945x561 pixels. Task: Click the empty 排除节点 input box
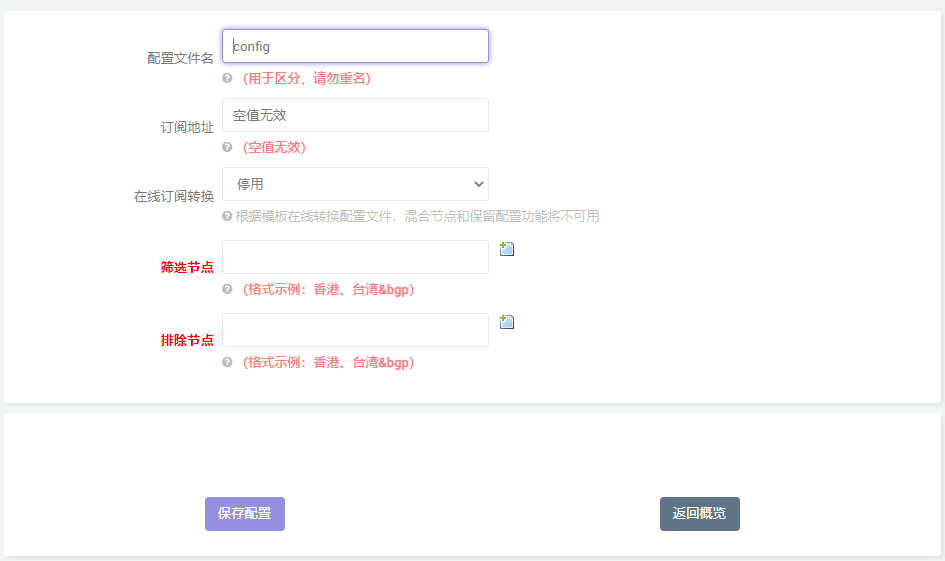pos(355,330)
